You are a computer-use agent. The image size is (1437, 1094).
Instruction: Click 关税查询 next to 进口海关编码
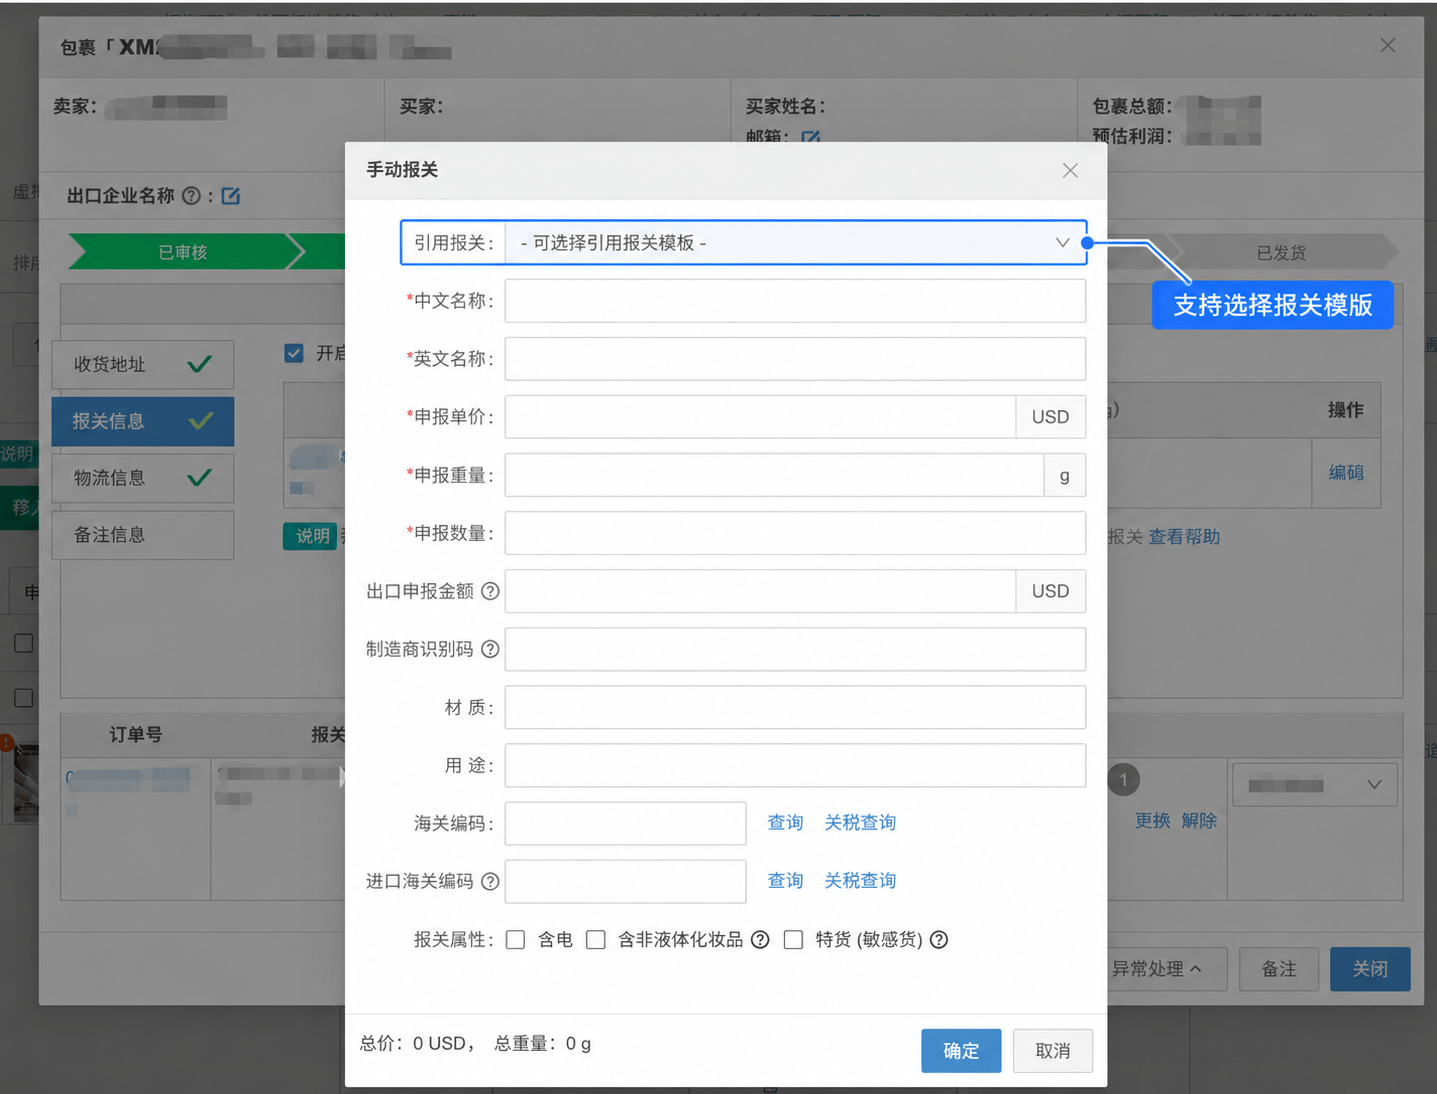pos(860,881)
